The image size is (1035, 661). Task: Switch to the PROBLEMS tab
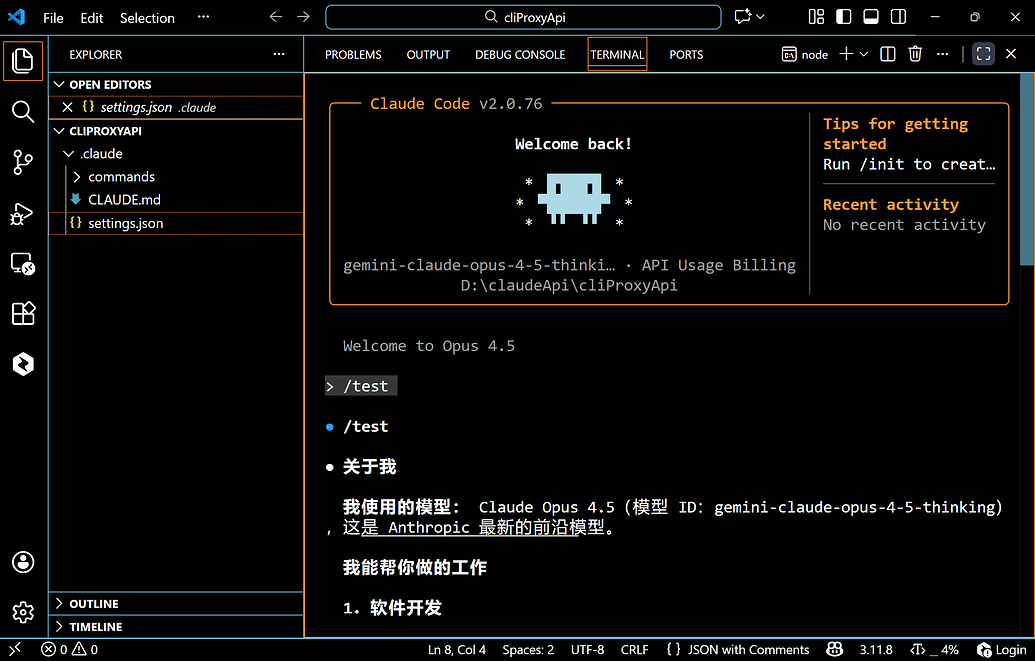[x=353, y=55]
